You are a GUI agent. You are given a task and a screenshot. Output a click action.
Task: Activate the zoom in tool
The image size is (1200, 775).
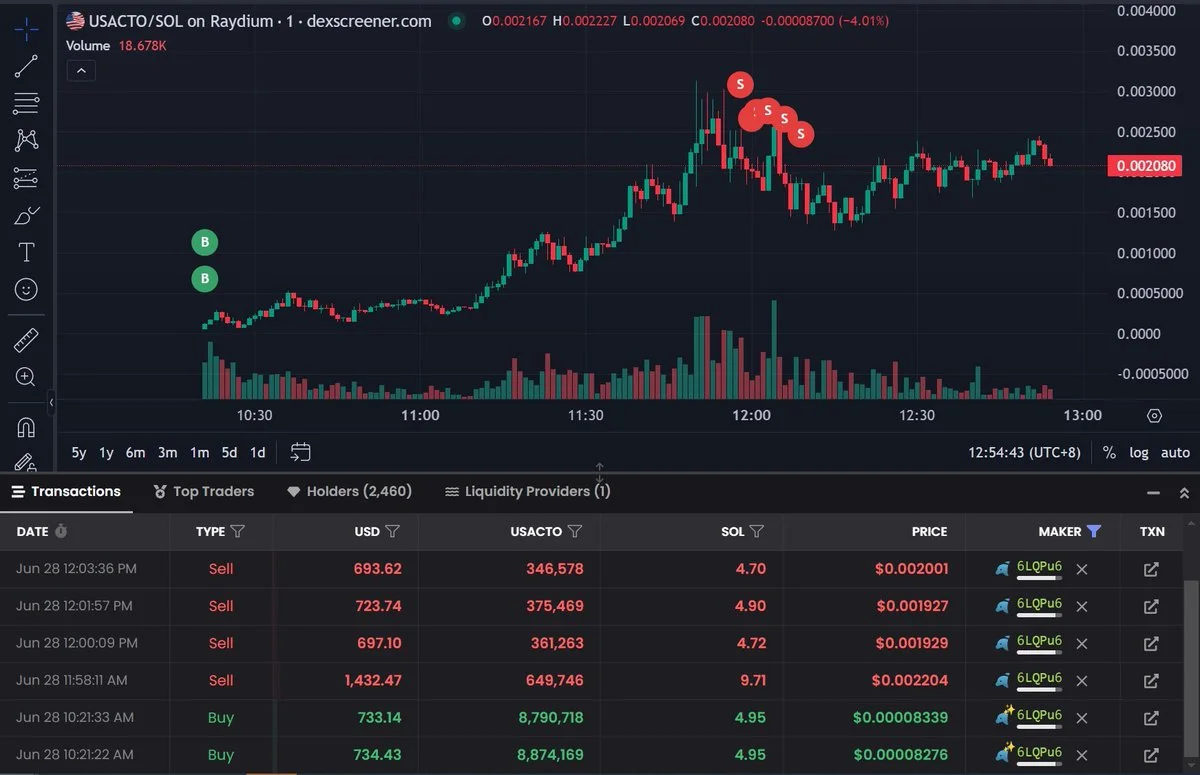point(26,377)
